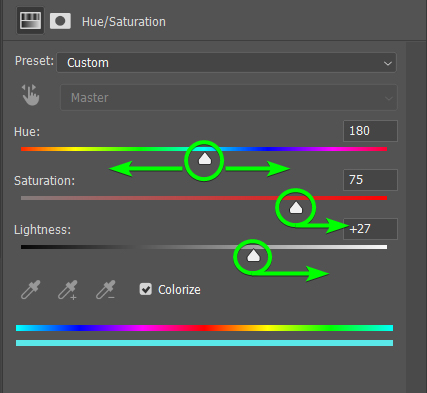Viewport: 427px width, 393px height.
Task: Click the Preset dropdown chevron arrow
Action: [x=387, y=63]
